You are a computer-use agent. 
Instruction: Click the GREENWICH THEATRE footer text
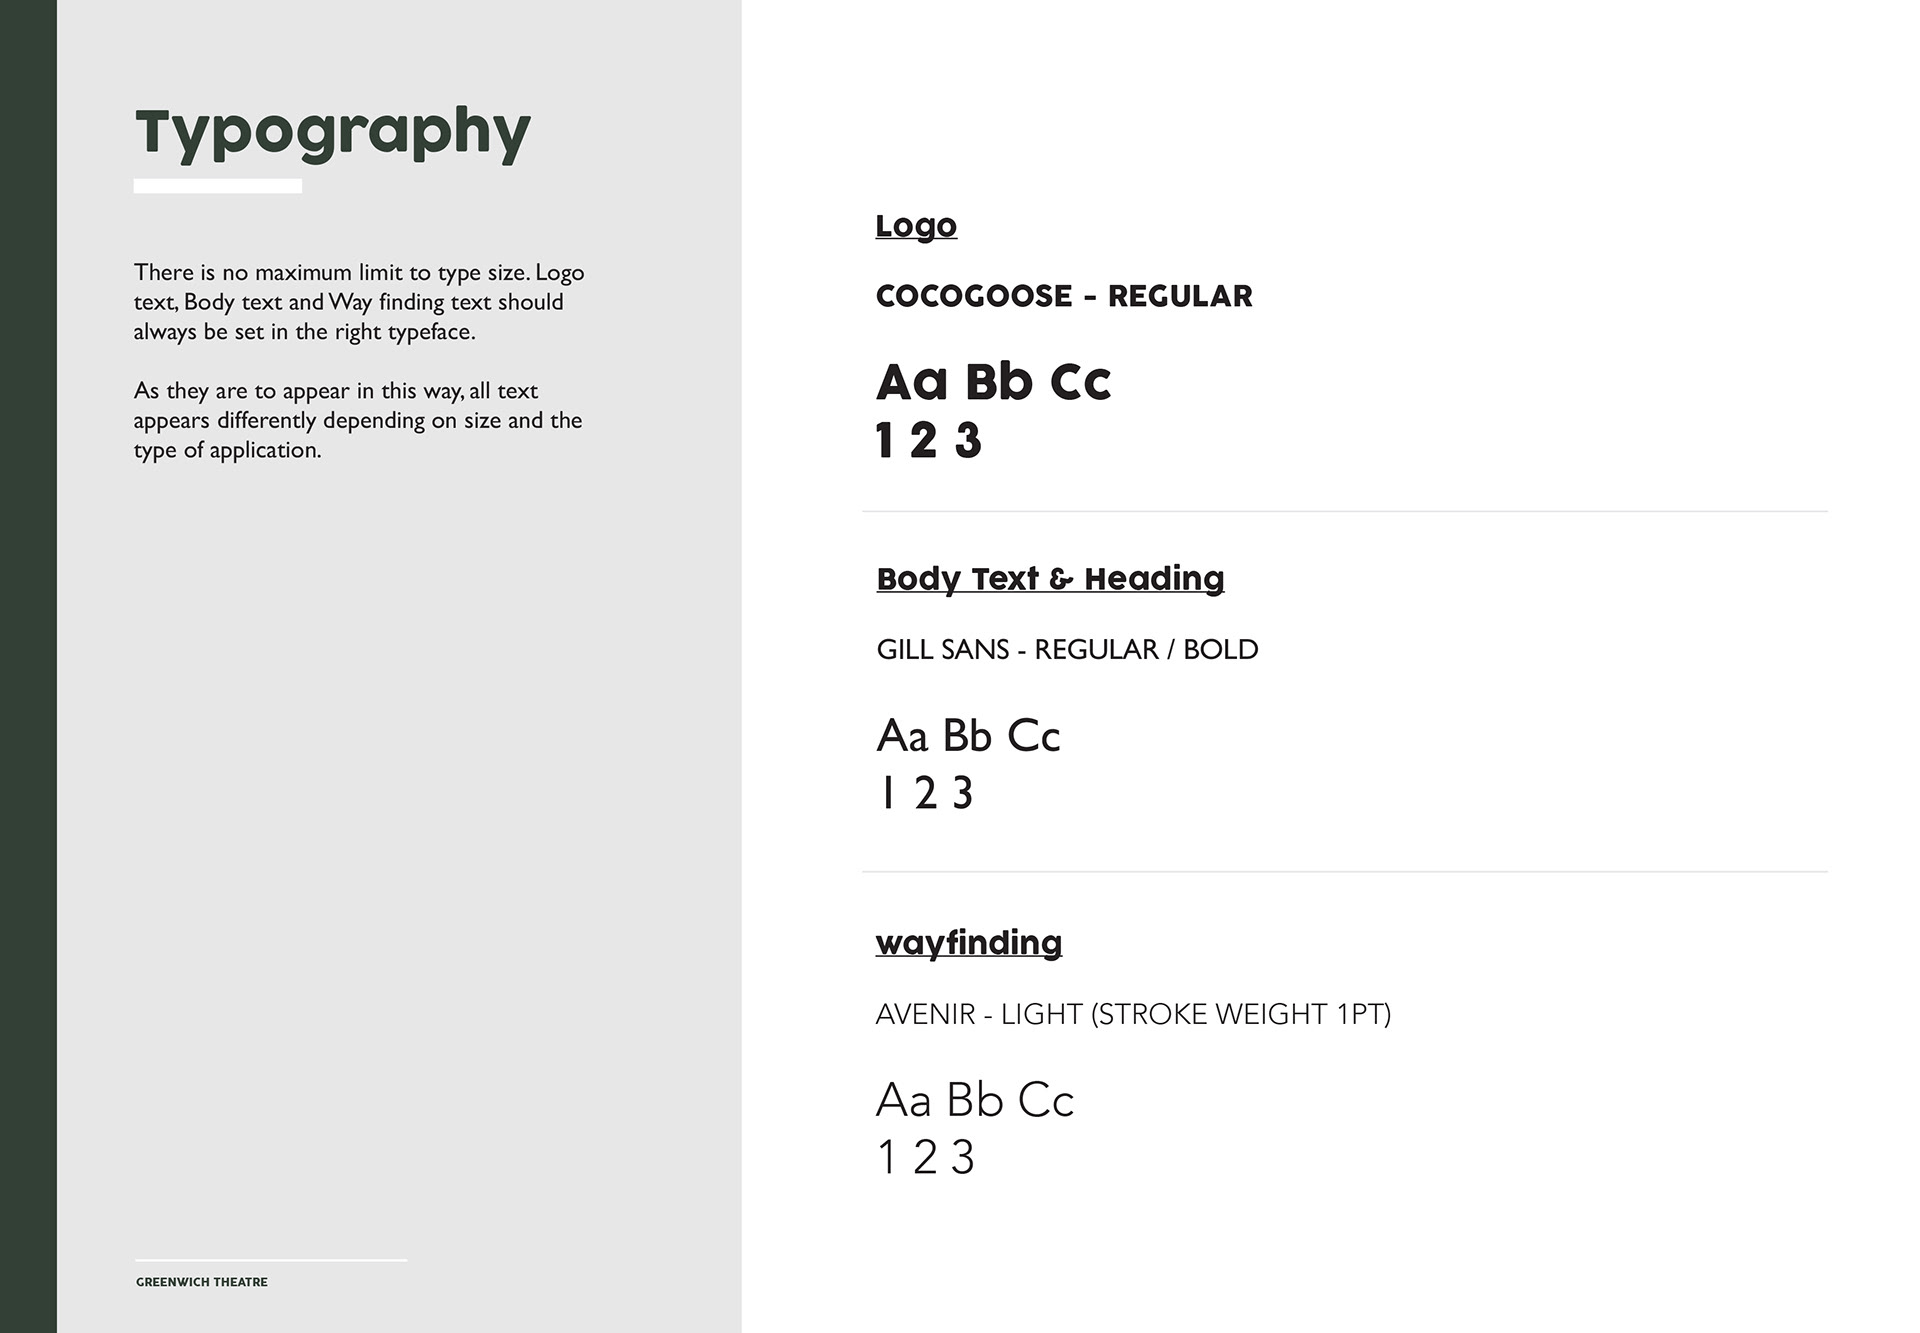[x=202, y=1282]
